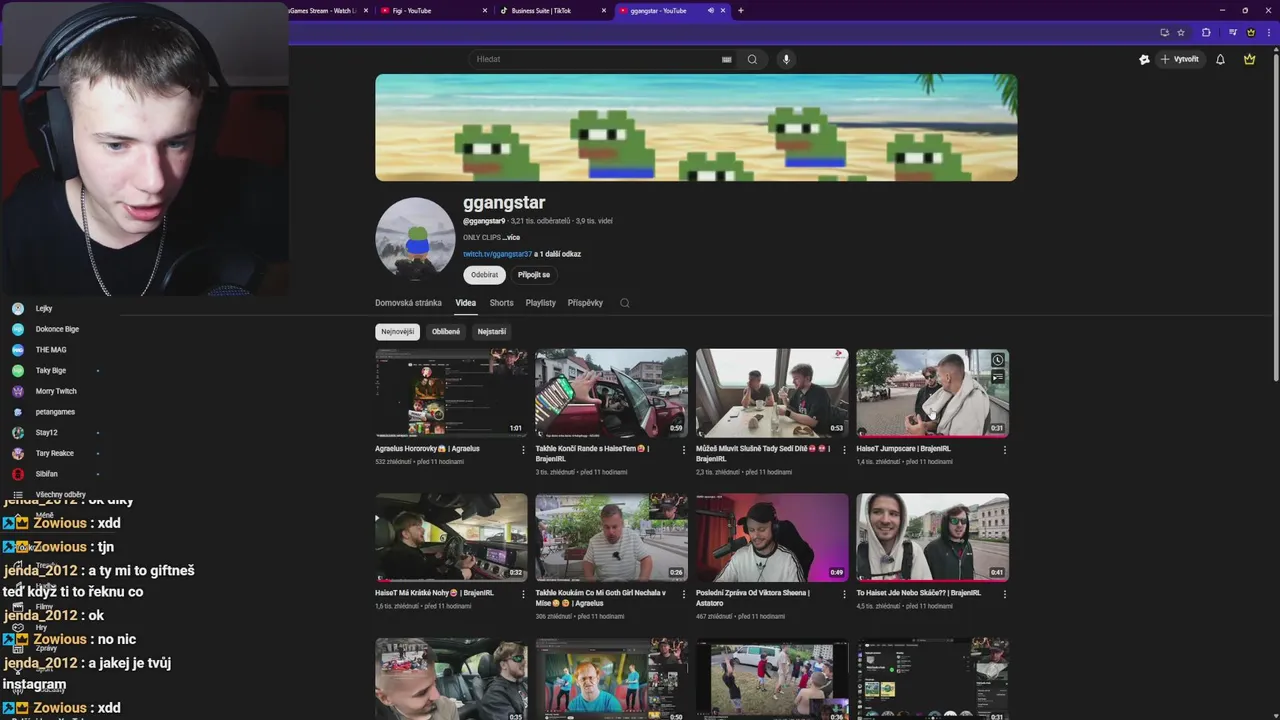Open options for HaiseT Jumpscare video
Image resolution: width=1280 pixels, height=720 pixels.
tap(1005, 450)
